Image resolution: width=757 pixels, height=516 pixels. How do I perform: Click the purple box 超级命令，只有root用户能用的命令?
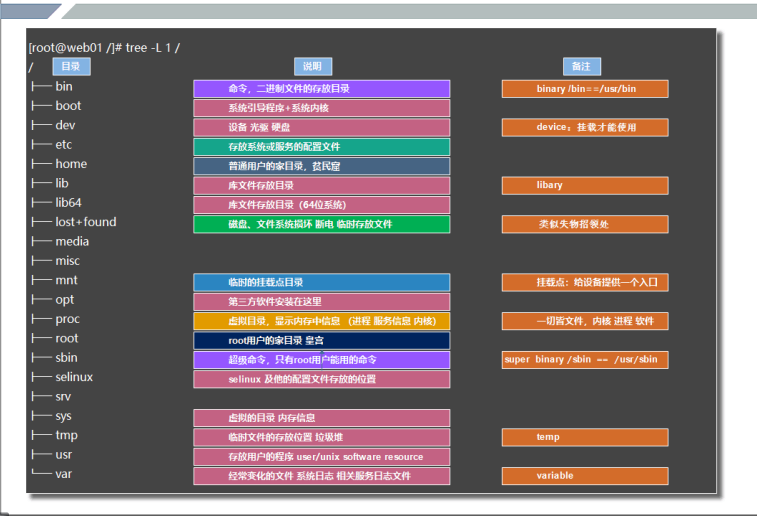pos(322,360)
